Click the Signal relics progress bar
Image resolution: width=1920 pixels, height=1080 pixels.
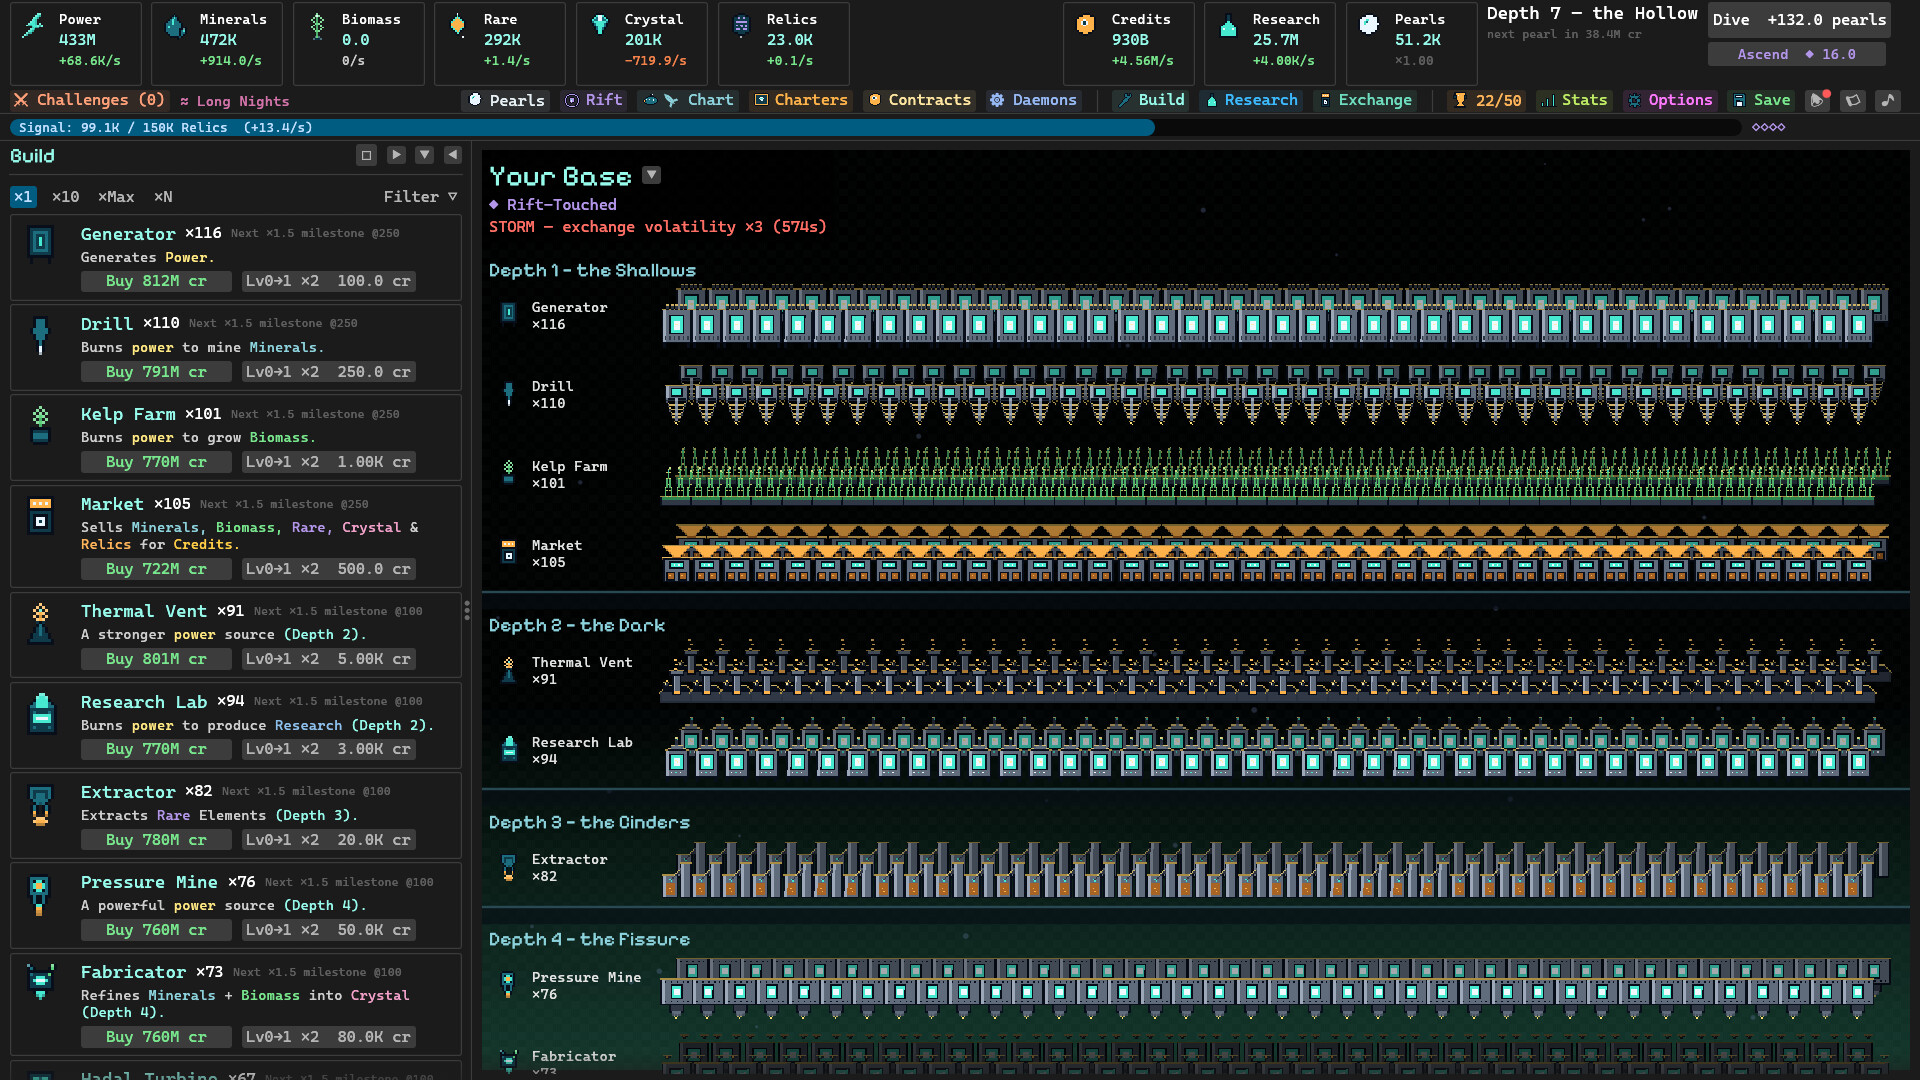(x=875, y=128)
